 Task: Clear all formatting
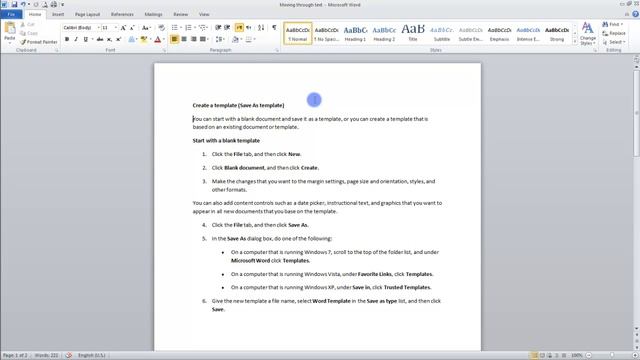162,28
